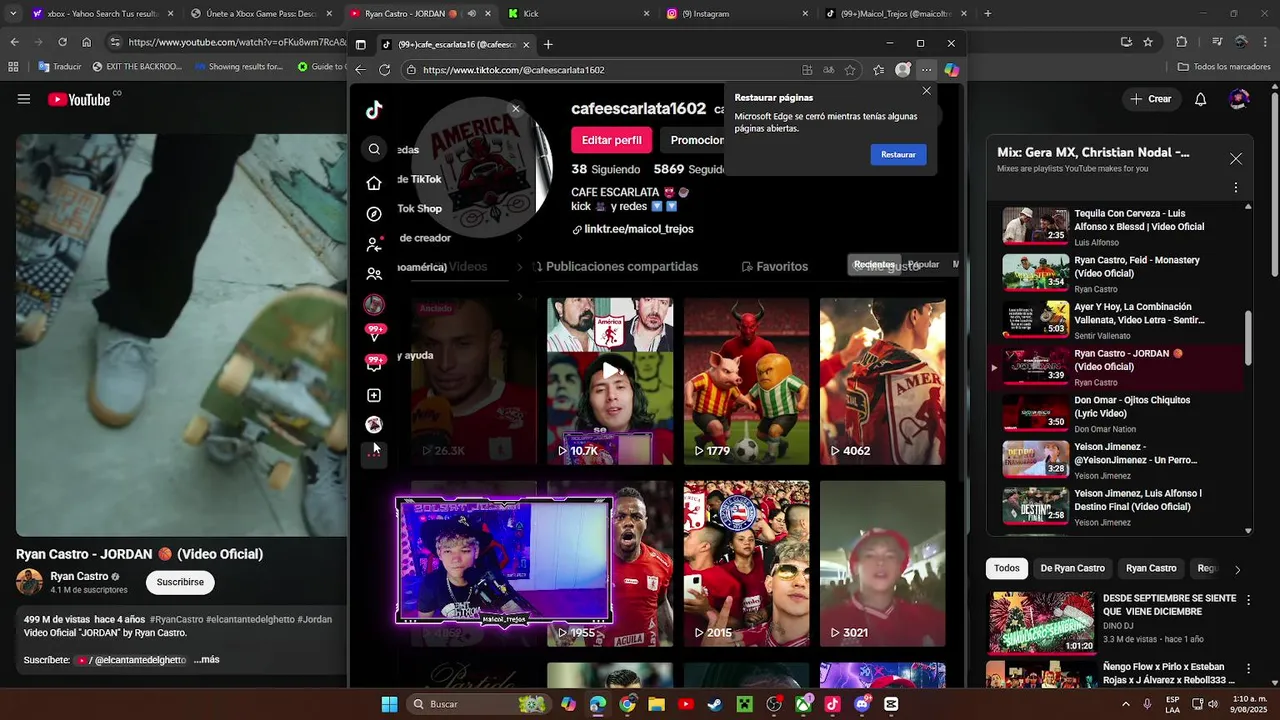
Task: Open Steam from the taskbar
Action: coord(715,704)
